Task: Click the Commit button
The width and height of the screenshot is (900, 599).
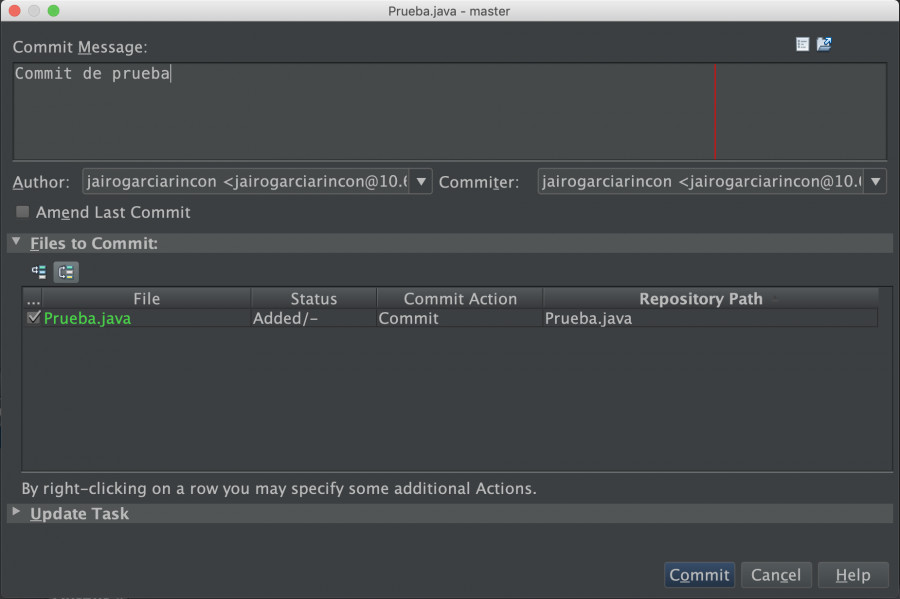Action: click(x=699, y=575)
